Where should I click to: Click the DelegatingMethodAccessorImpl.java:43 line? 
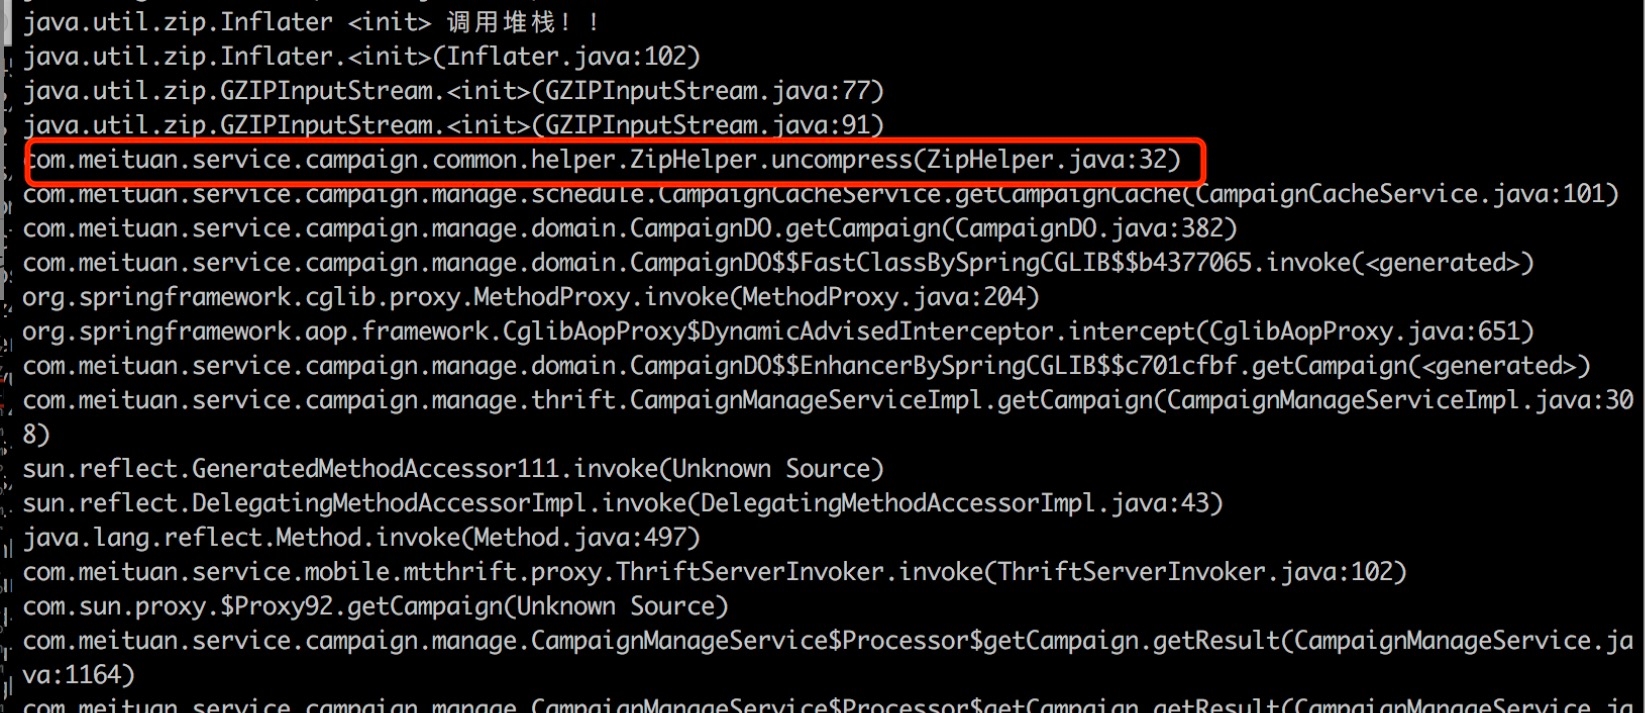[x=622, y=503]
